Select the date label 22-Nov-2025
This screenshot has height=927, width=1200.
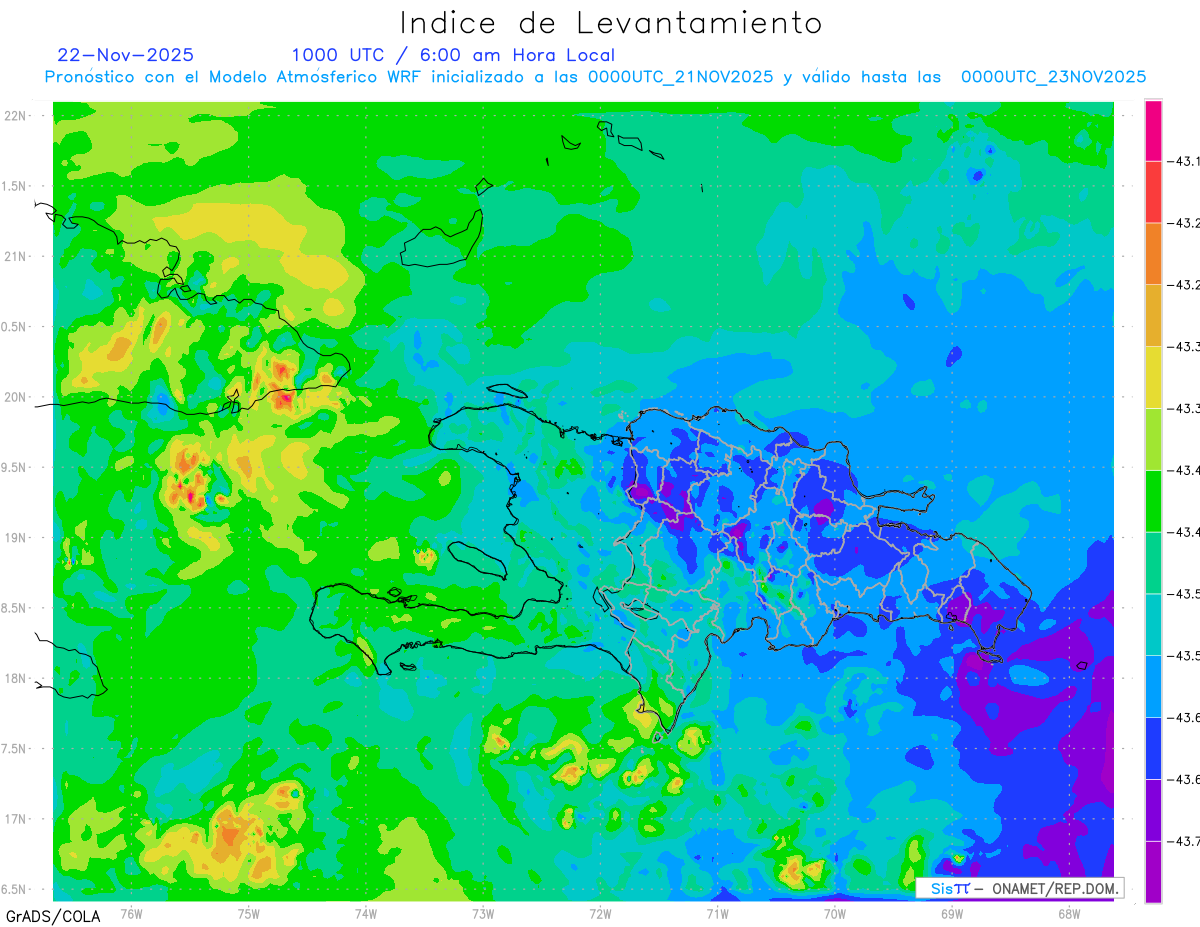126,55
